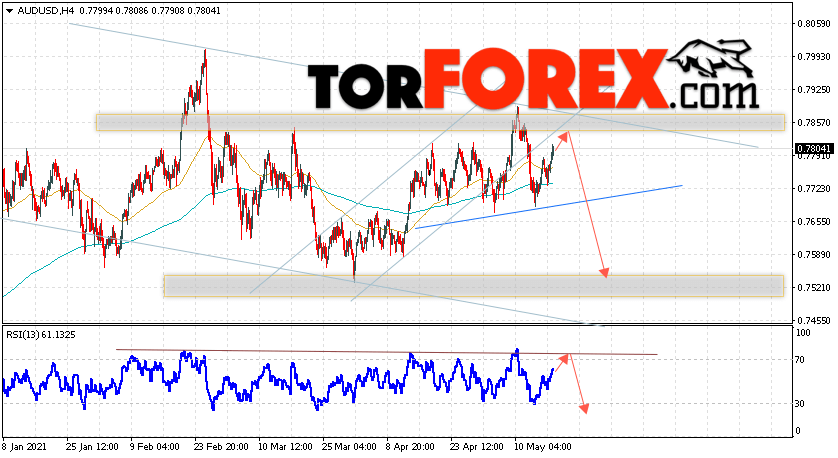
Task: Click the 10 May 04:00 date label
Action: [542, 447]
